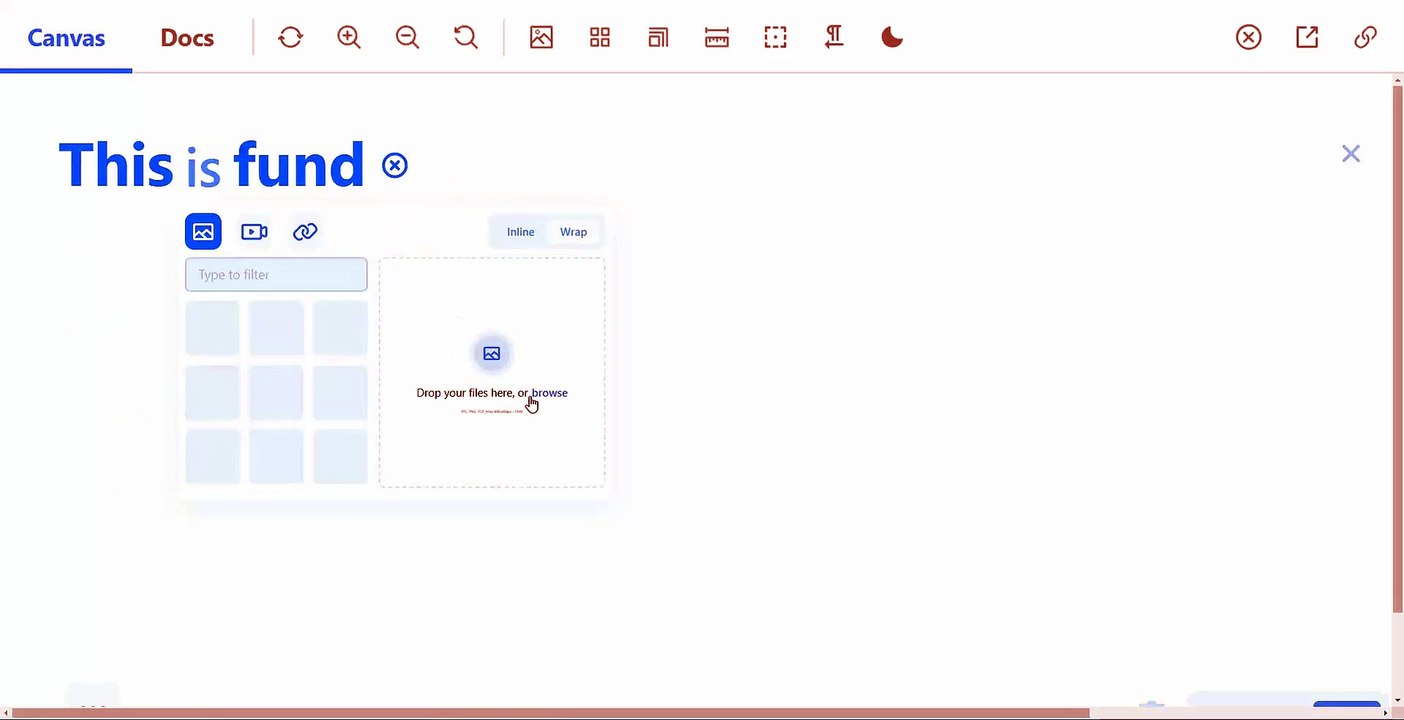This screenshot has width=1404, height=720.
Task: Toggle the grid overlay icon
Action: (600, 37)
